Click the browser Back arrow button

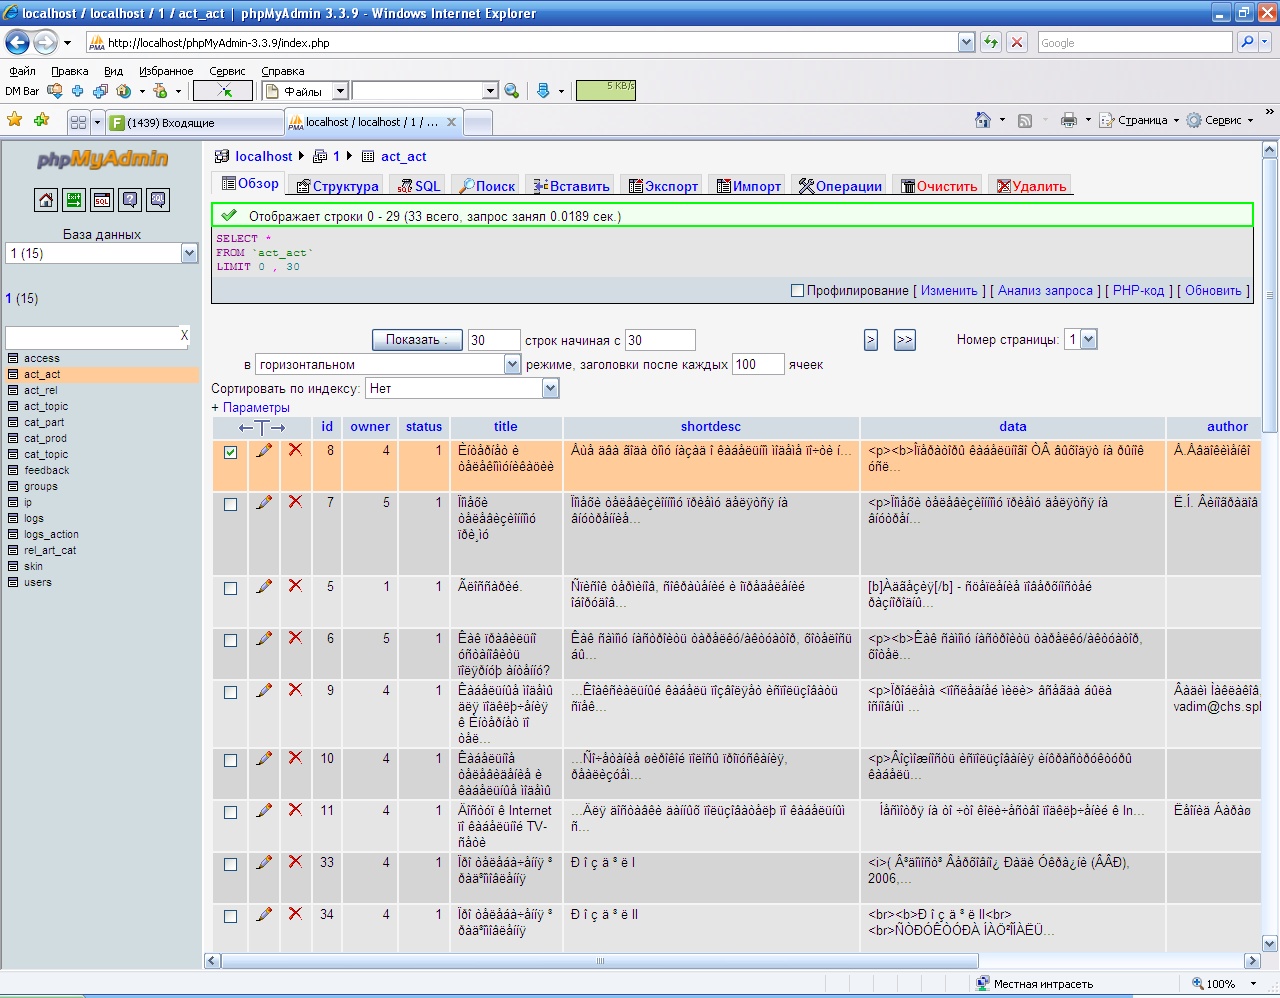point(17,42)
